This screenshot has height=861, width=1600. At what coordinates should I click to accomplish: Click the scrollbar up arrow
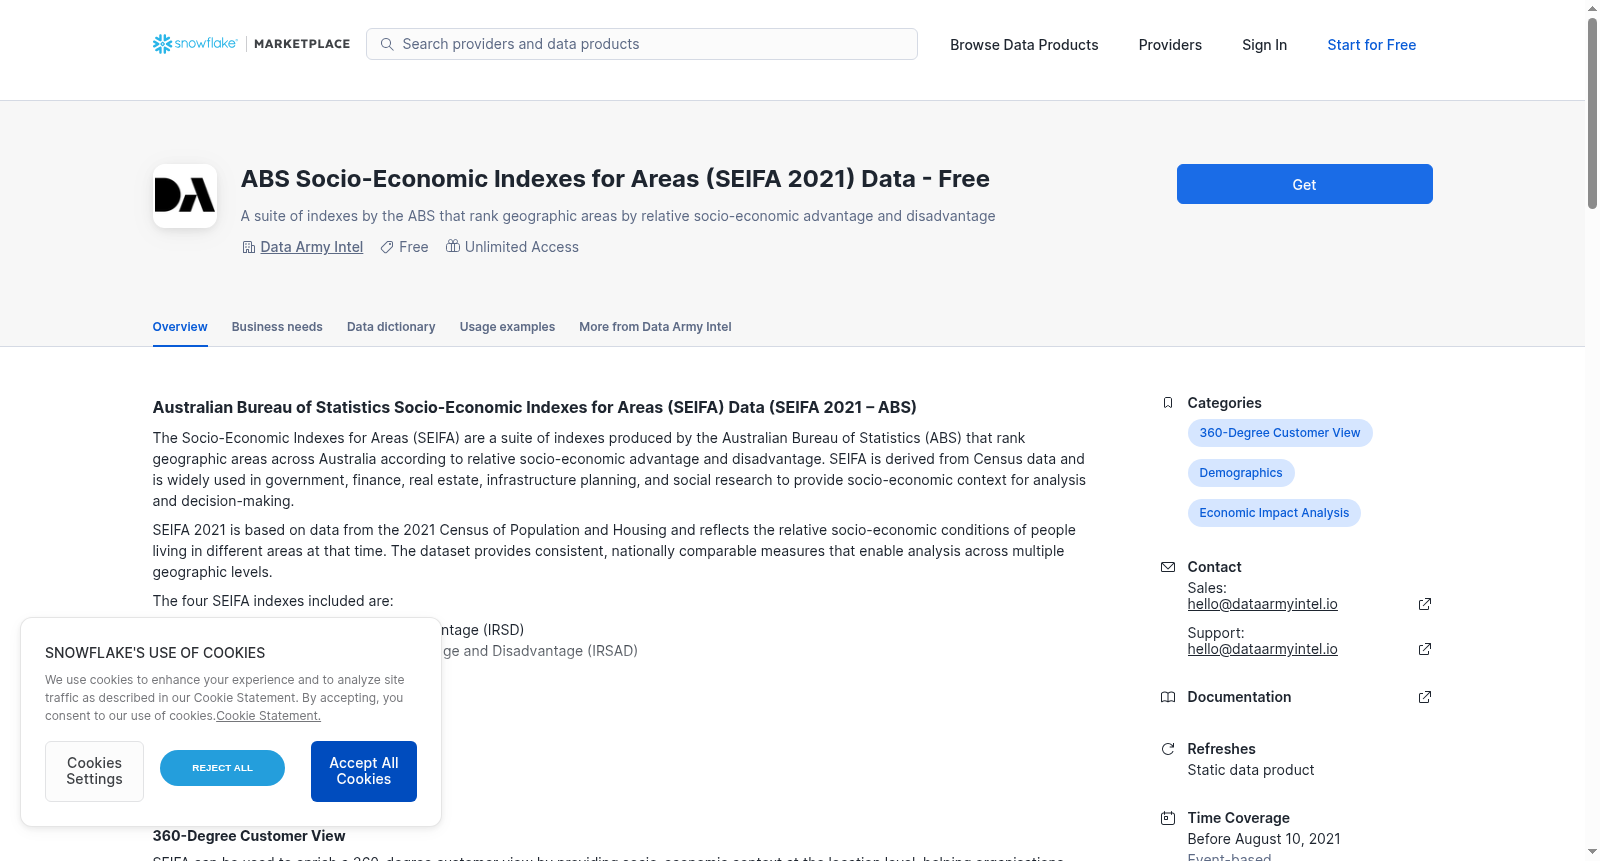pyautogui.click(x=1592, y=8)
